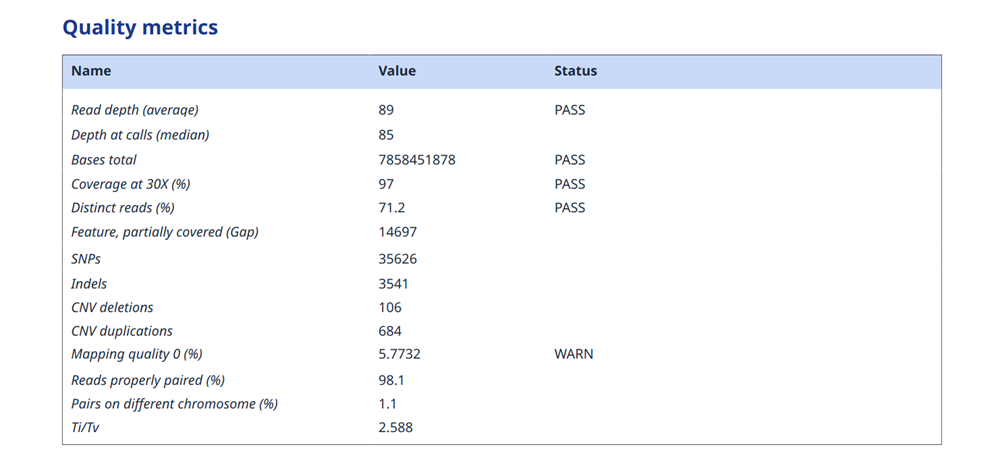Viewport: 1004px width, 455px height.
Task: Select the Feature, partially covered (Gap) label
Action: pyautogui.click(x=165, y=232)
